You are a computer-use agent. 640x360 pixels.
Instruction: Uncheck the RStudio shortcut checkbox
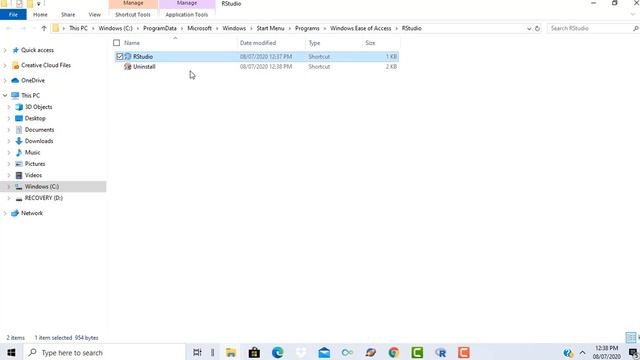pyautogui.click(x=120, y=56)
